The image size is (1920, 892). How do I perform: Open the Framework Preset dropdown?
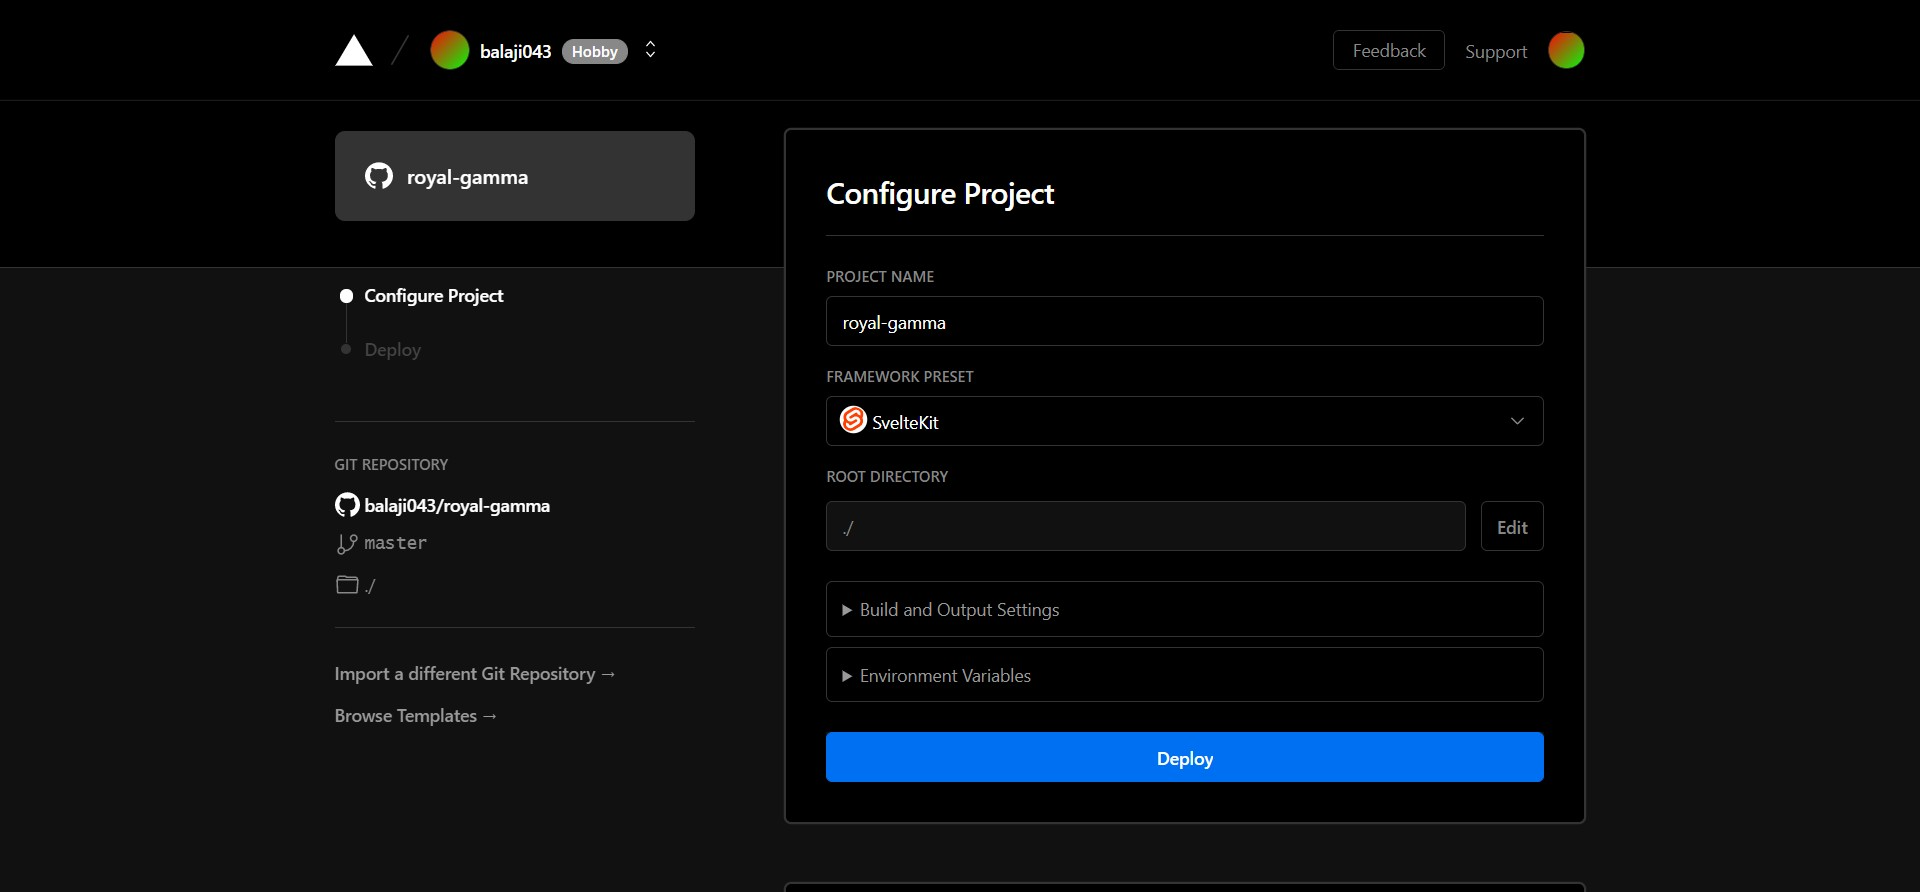pyautogui.click(x=1185, y=421)
